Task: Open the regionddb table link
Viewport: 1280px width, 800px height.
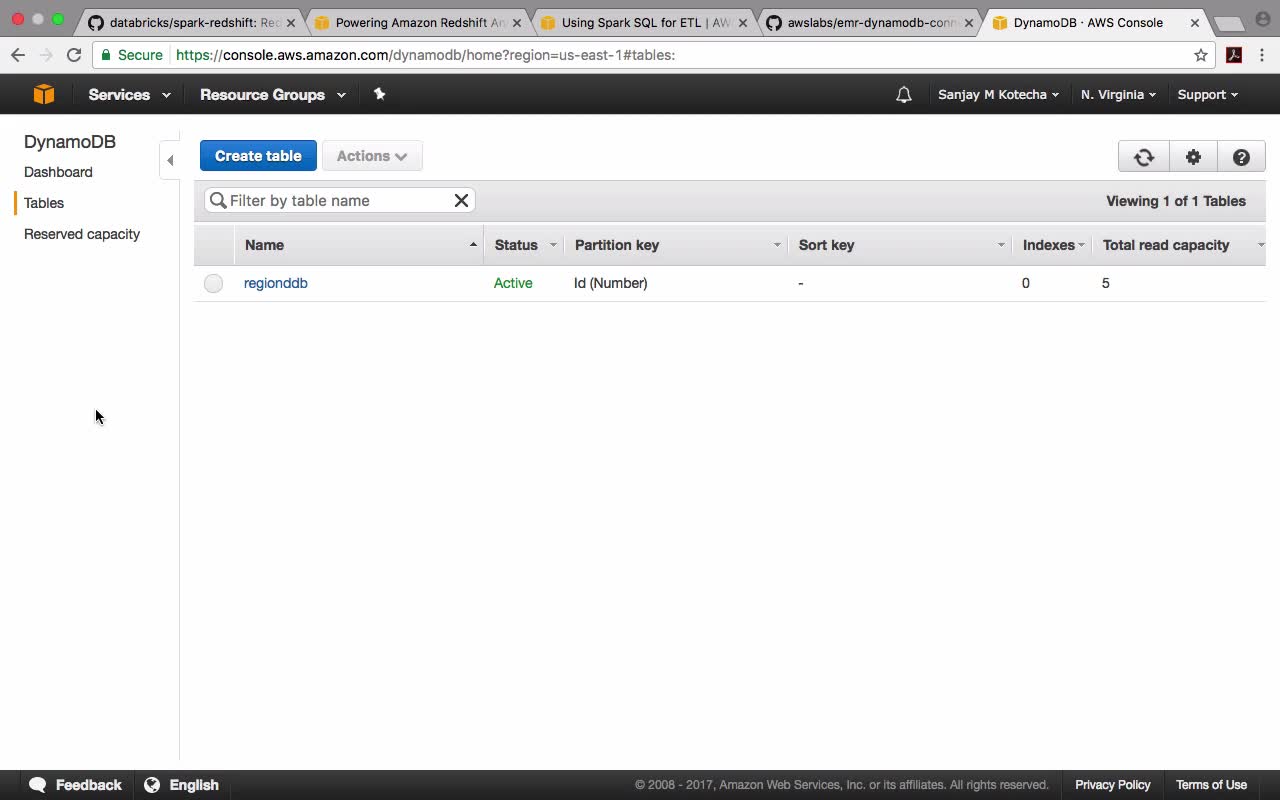Action: coord(276,283)
